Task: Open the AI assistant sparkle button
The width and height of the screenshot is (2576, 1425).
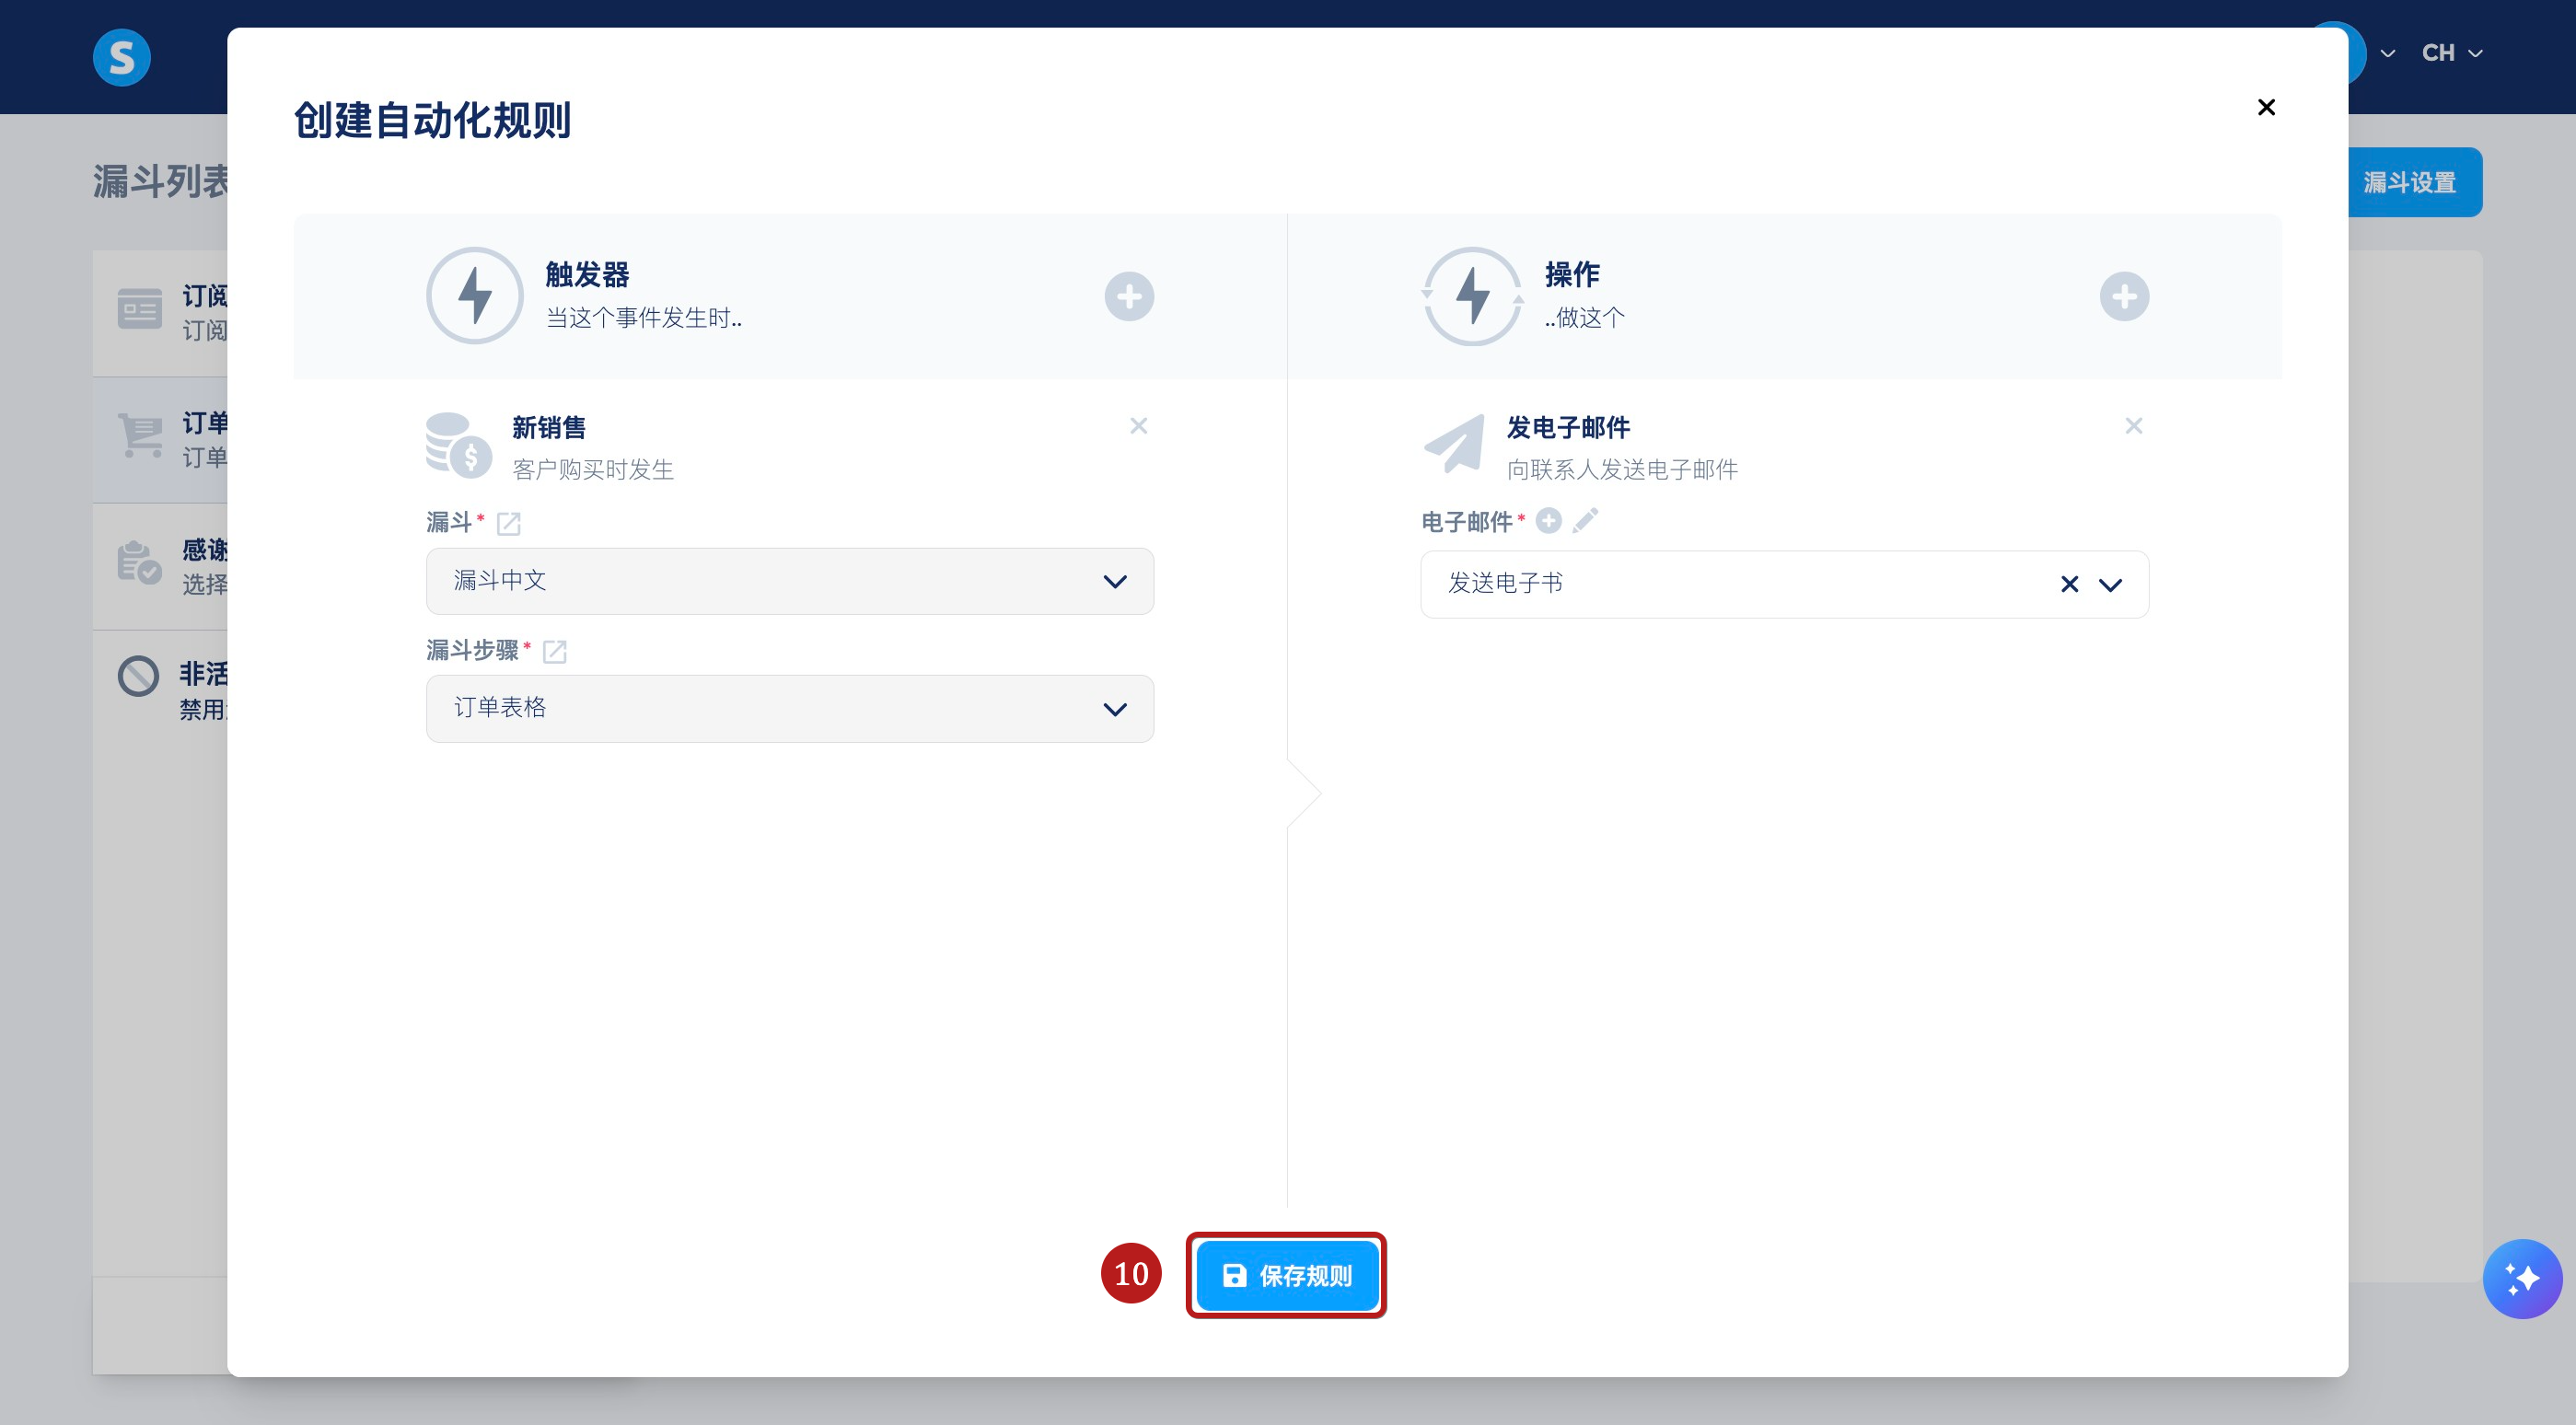Action: click(2521, 1278)
